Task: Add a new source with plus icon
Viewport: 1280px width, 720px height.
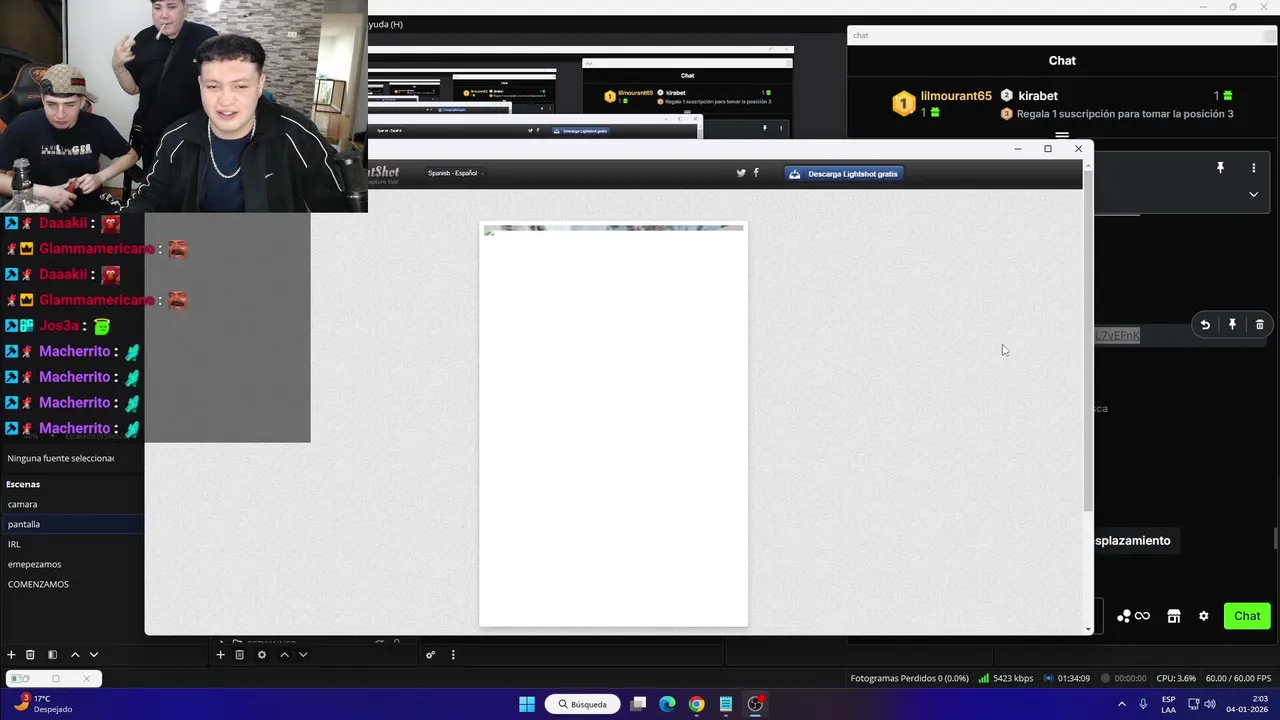Action: pos(220,655)
